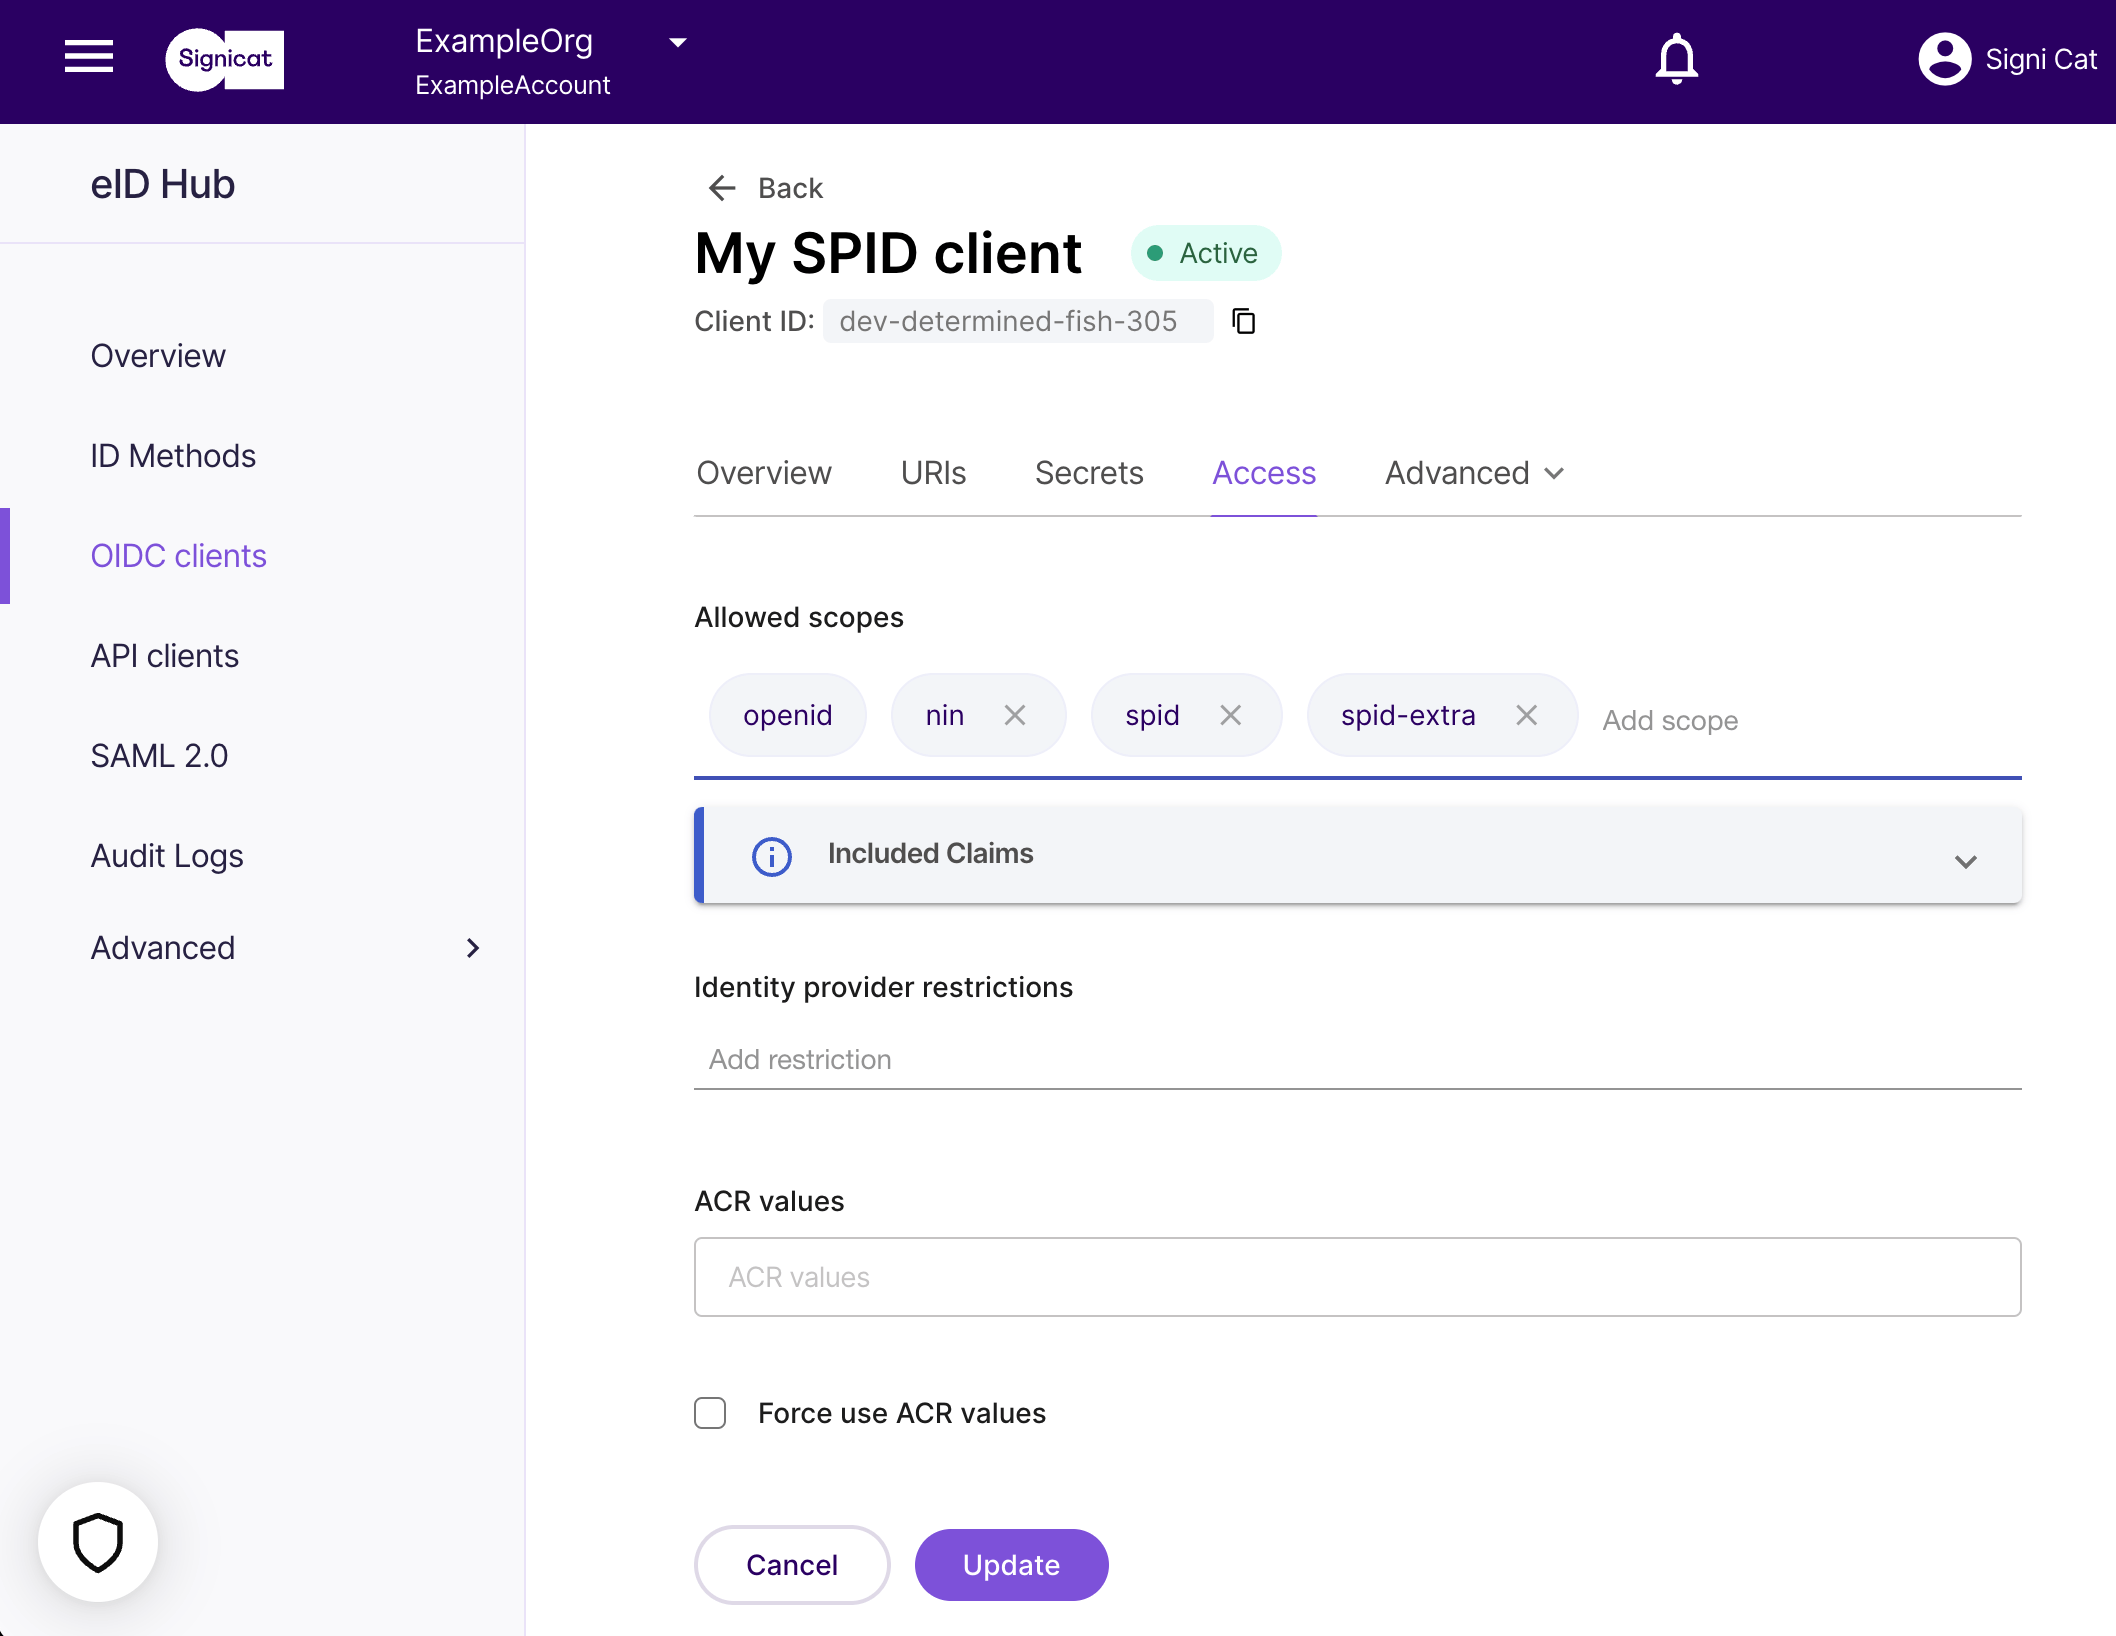Click the back arrow above My SPID client
Image resolution: width=2116 pixels, height=1636 pixels.
pos(722,188)
